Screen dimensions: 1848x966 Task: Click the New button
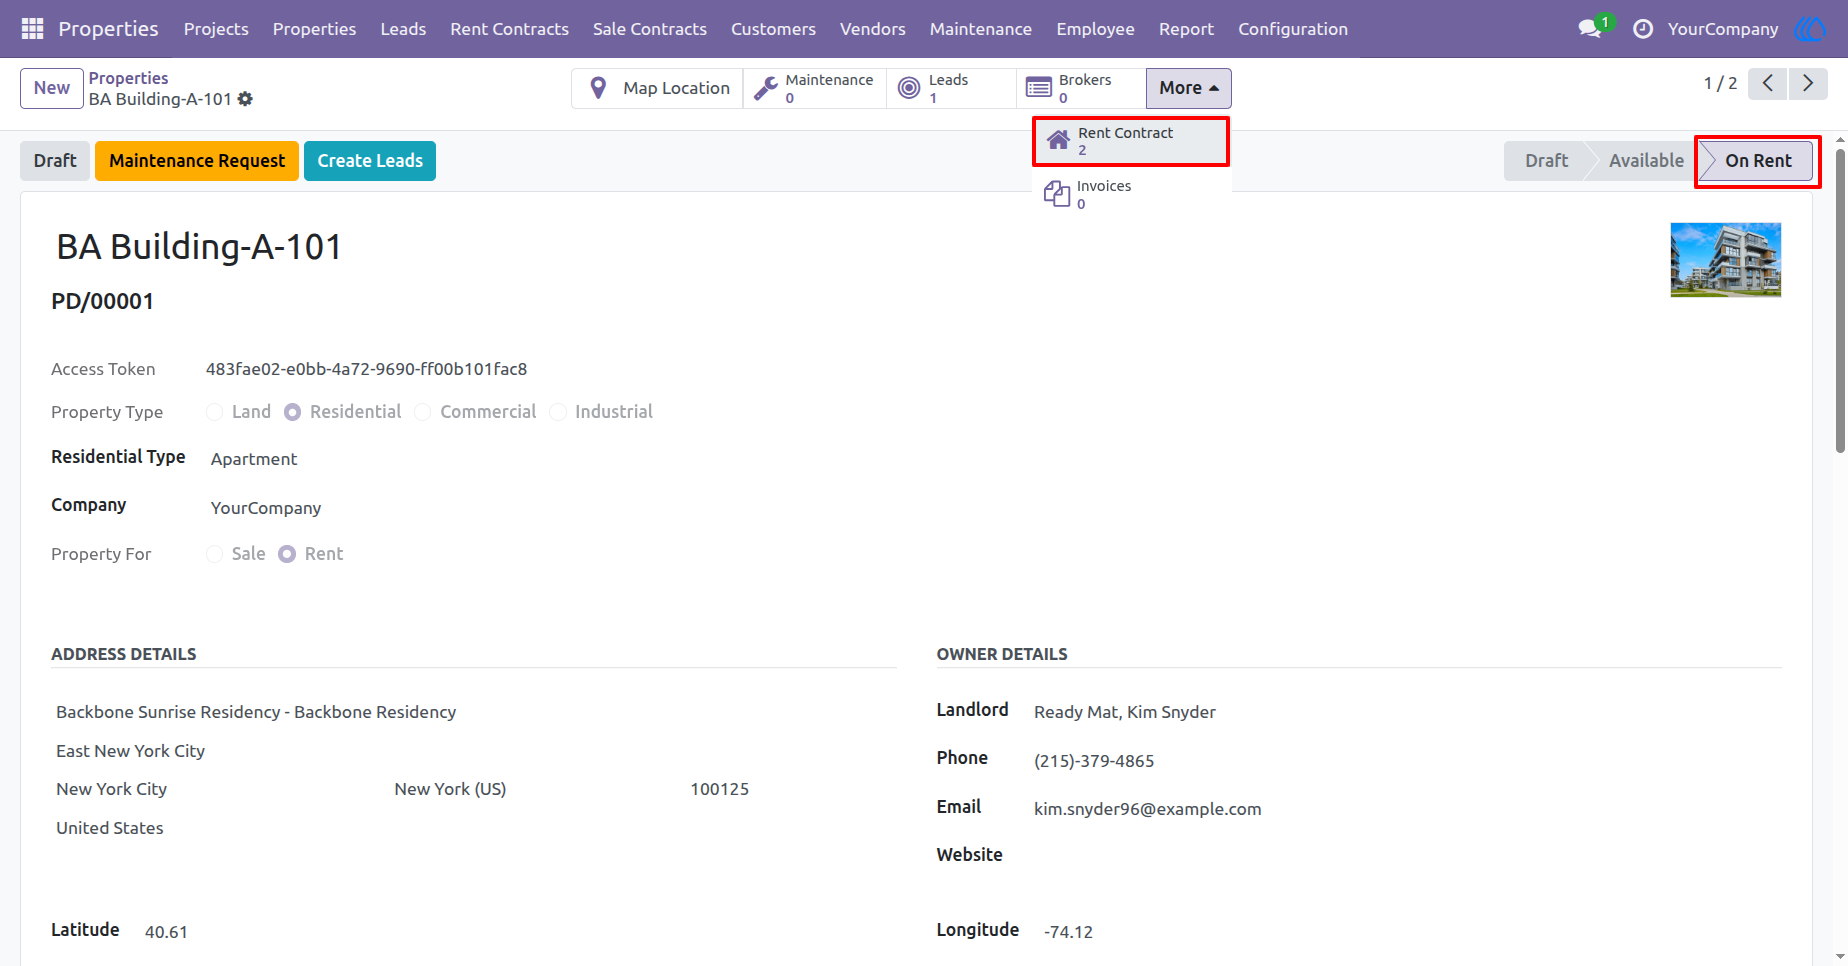click(52, 88)
